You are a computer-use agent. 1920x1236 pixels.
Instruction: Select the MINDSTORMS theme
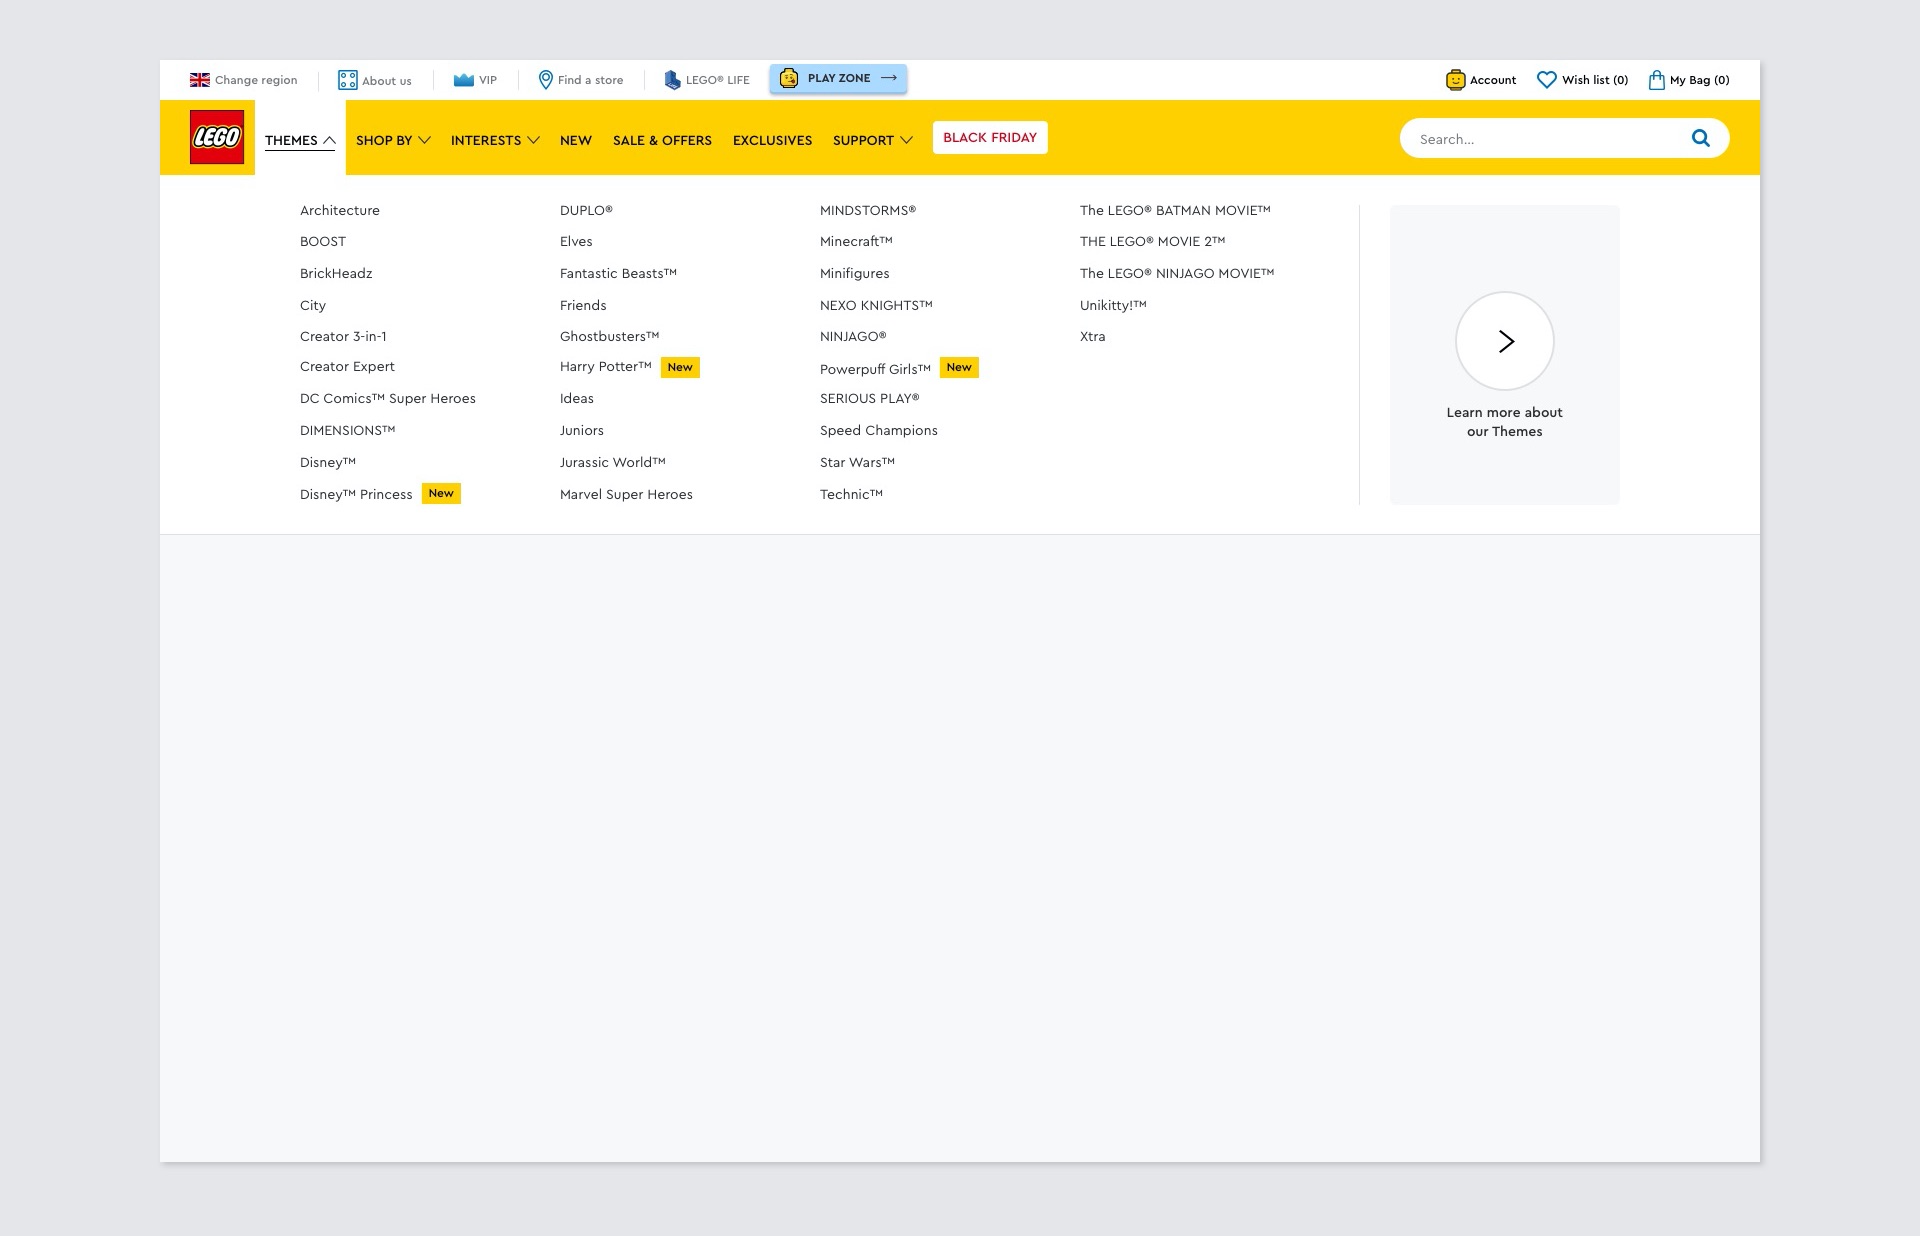868,210
